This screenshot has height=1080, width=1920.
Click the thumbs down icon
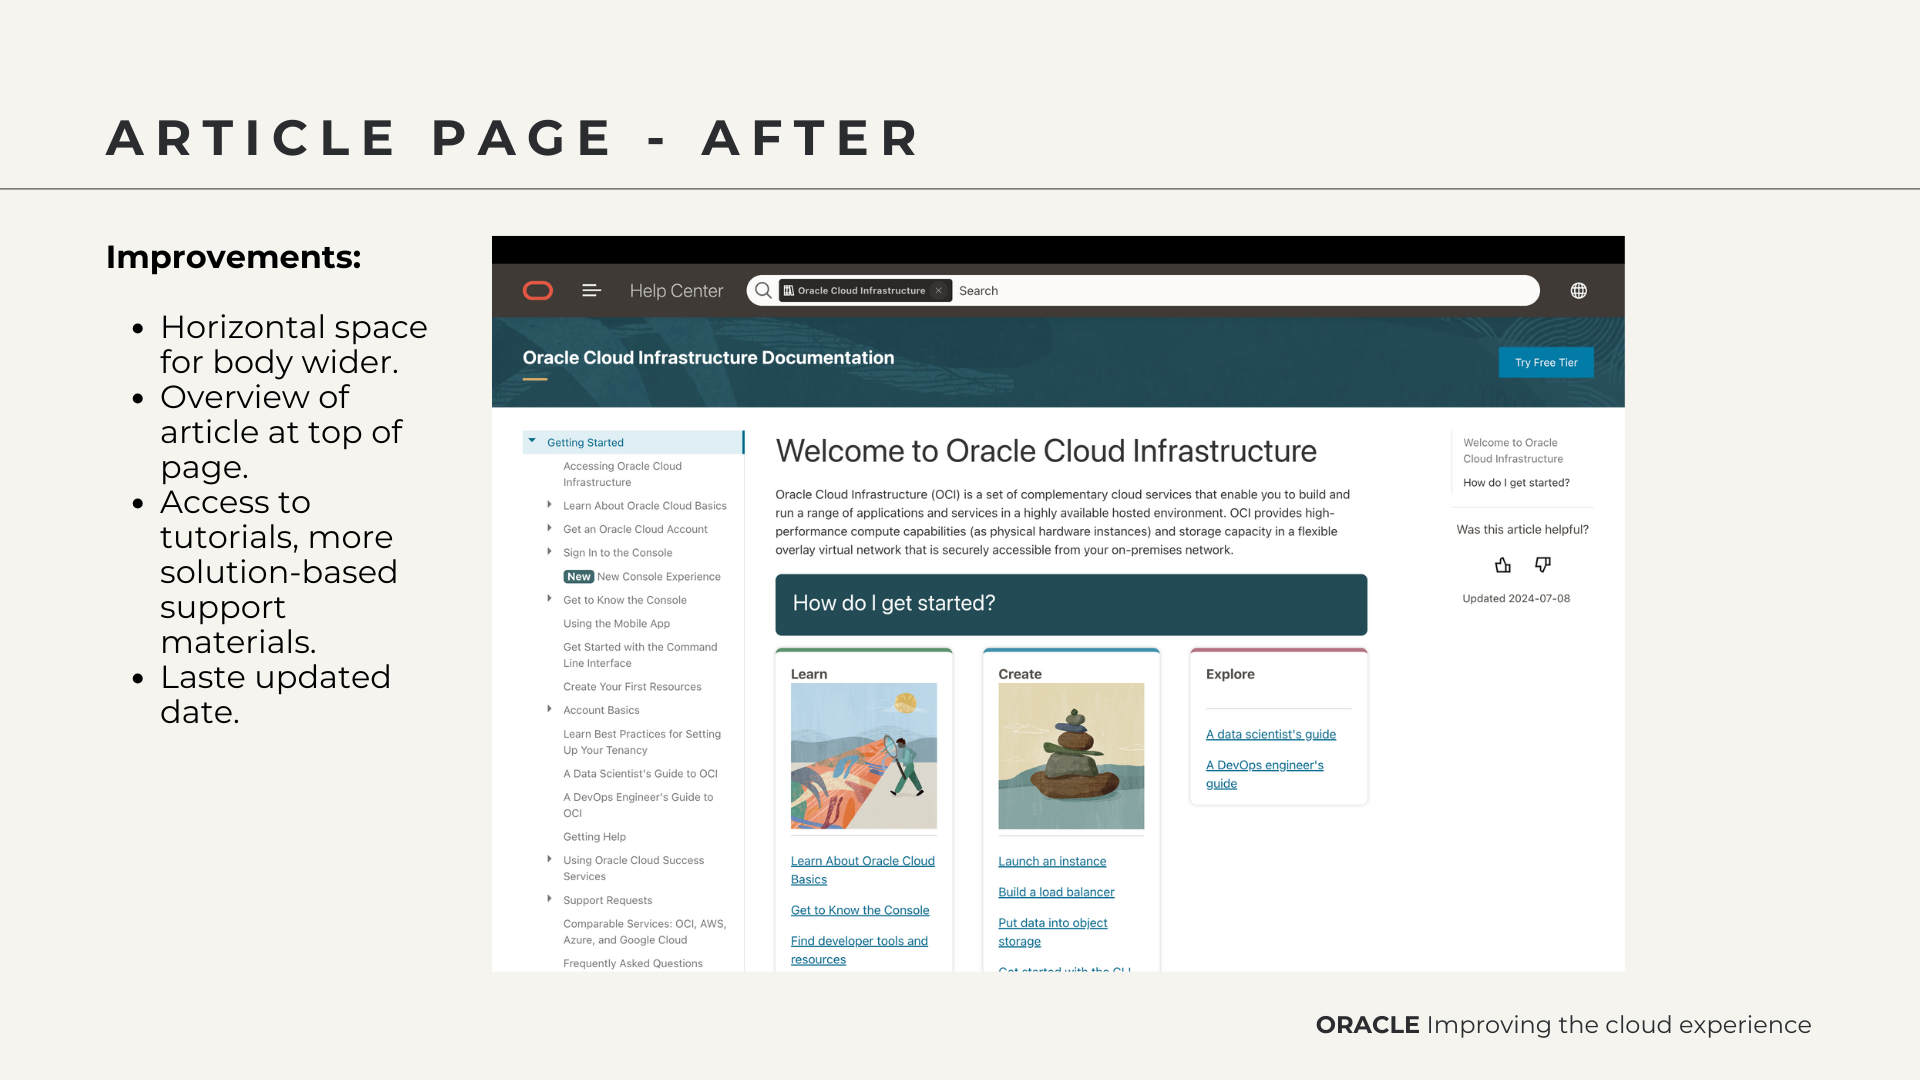coord(1543,565)
